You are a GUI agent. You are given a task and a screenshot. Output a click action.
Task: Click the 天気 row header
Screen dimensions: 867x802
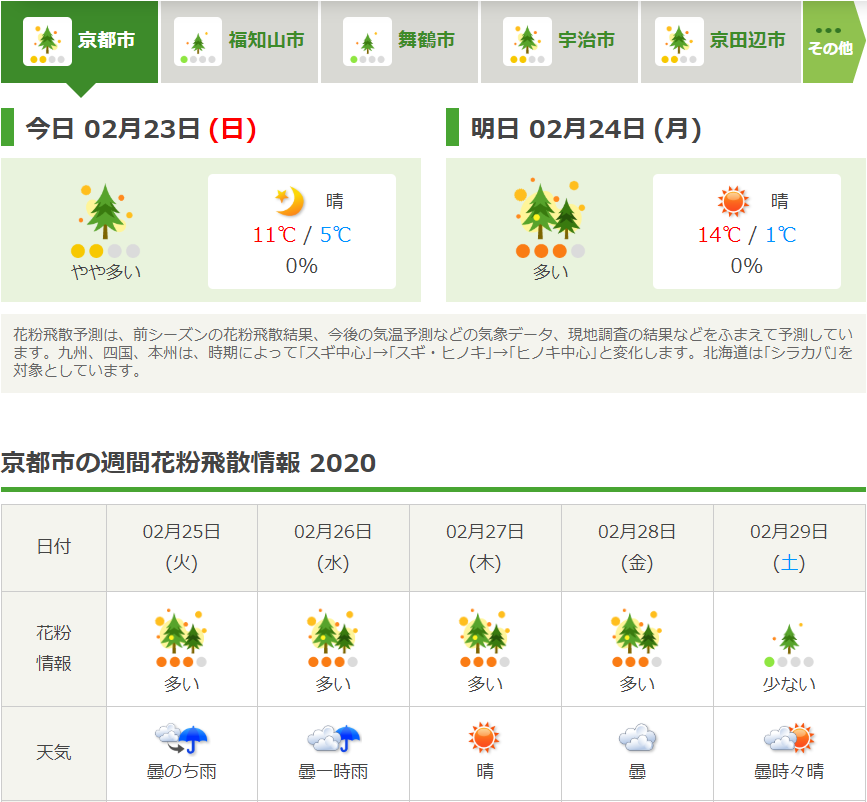[54, 753]
